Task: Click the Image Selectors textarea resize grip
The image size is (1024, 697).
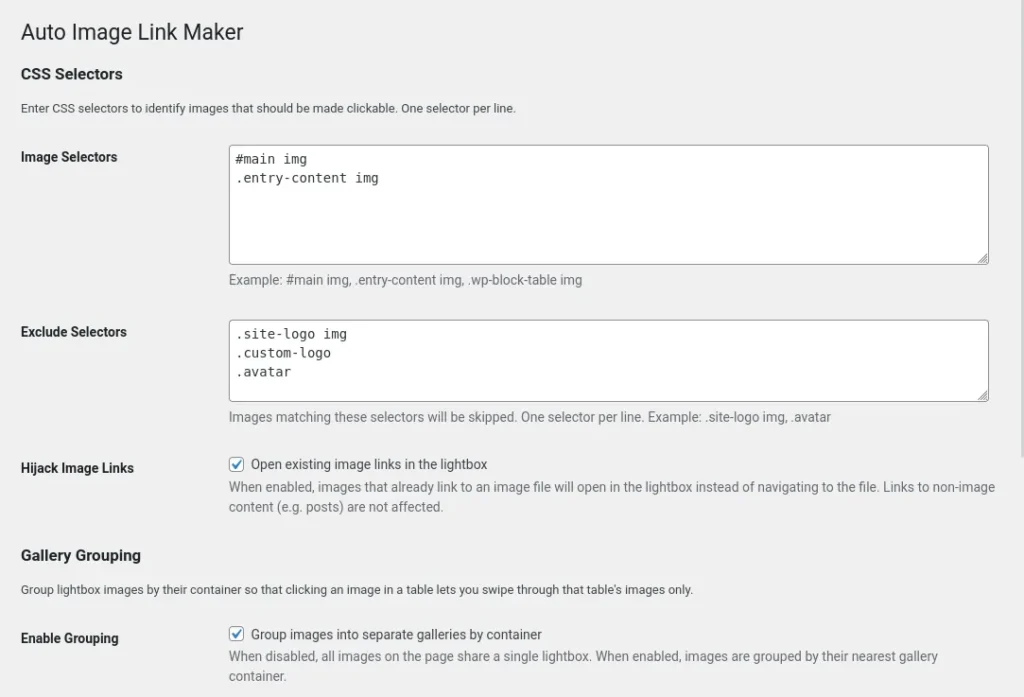Action: (982, 260)
